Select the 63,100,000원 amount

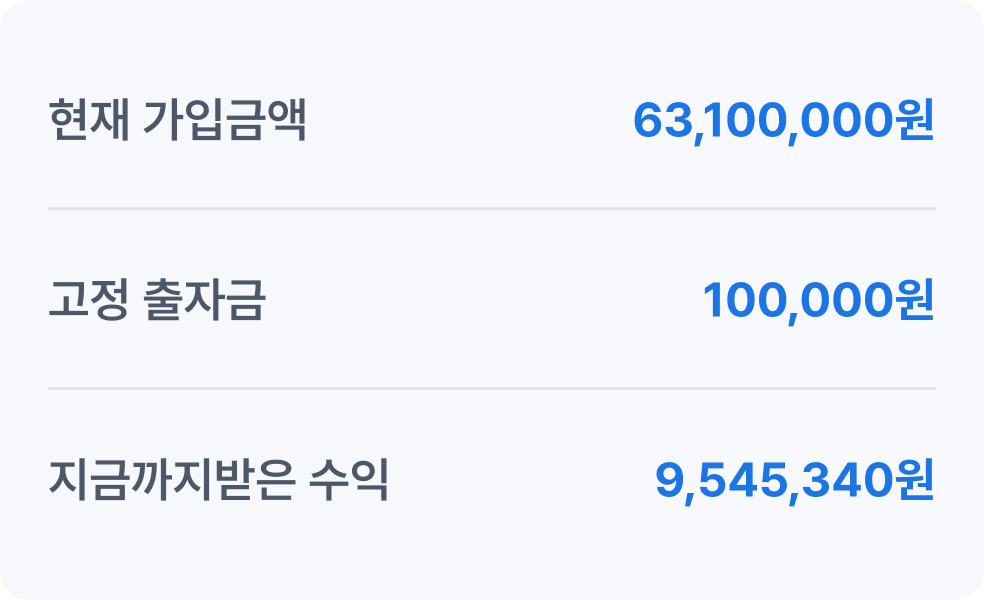pyautogui.click(x=784, y=121)
